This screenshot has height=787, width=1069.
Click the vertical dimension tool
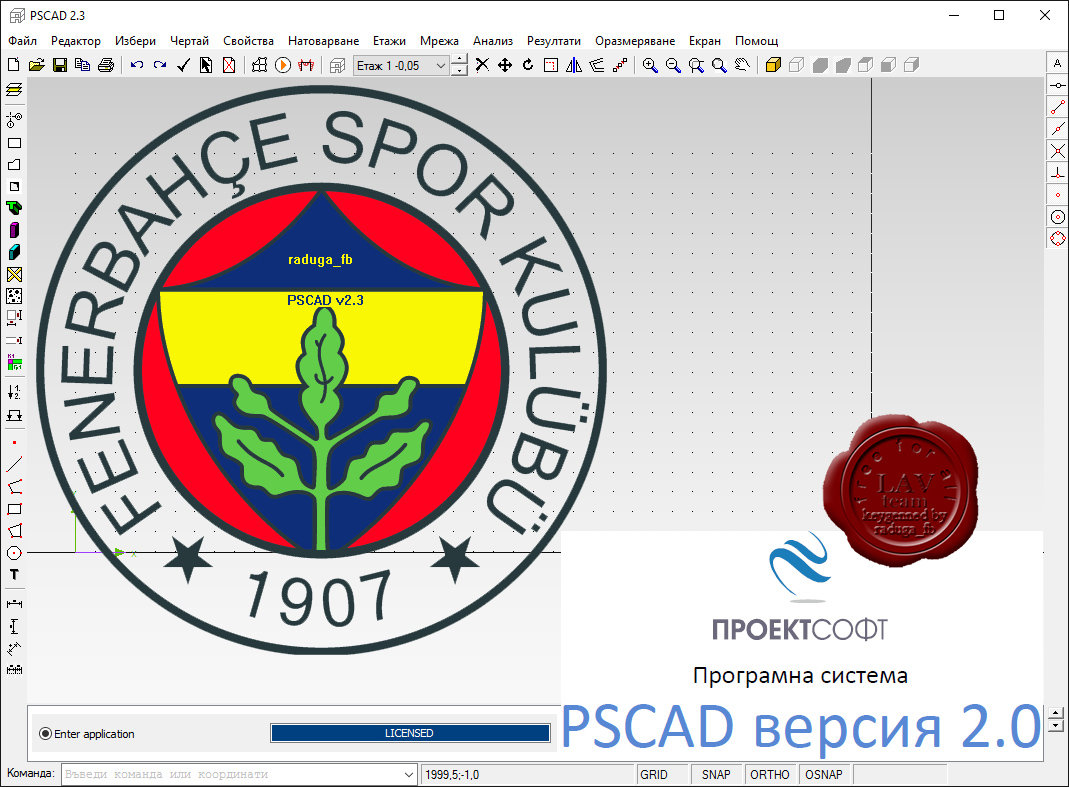coord(14,626)
